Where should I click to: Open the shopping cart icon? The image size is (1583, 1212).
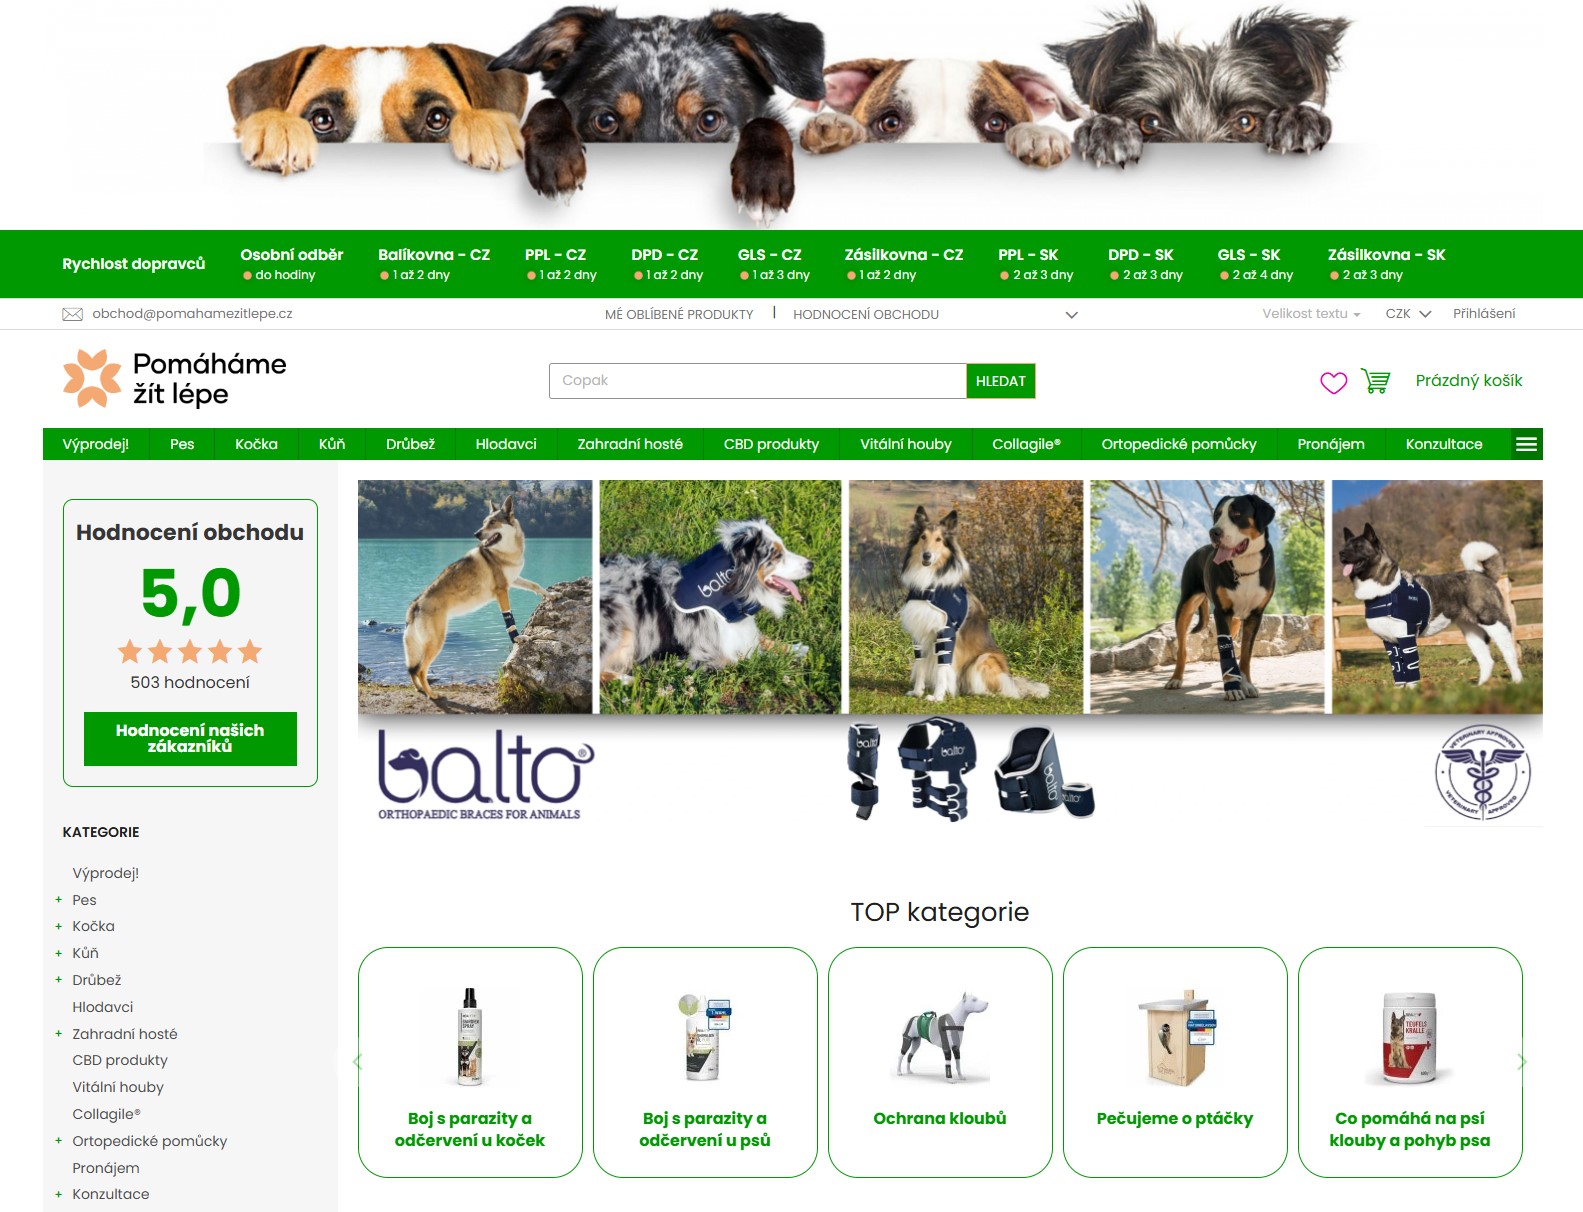1375,381
